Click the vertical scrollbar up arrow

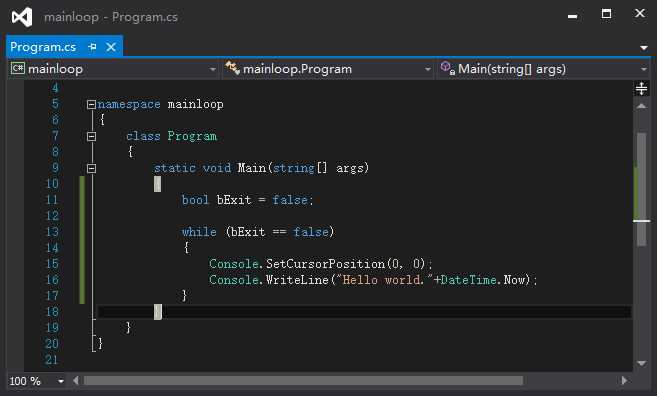pos(641,106)
